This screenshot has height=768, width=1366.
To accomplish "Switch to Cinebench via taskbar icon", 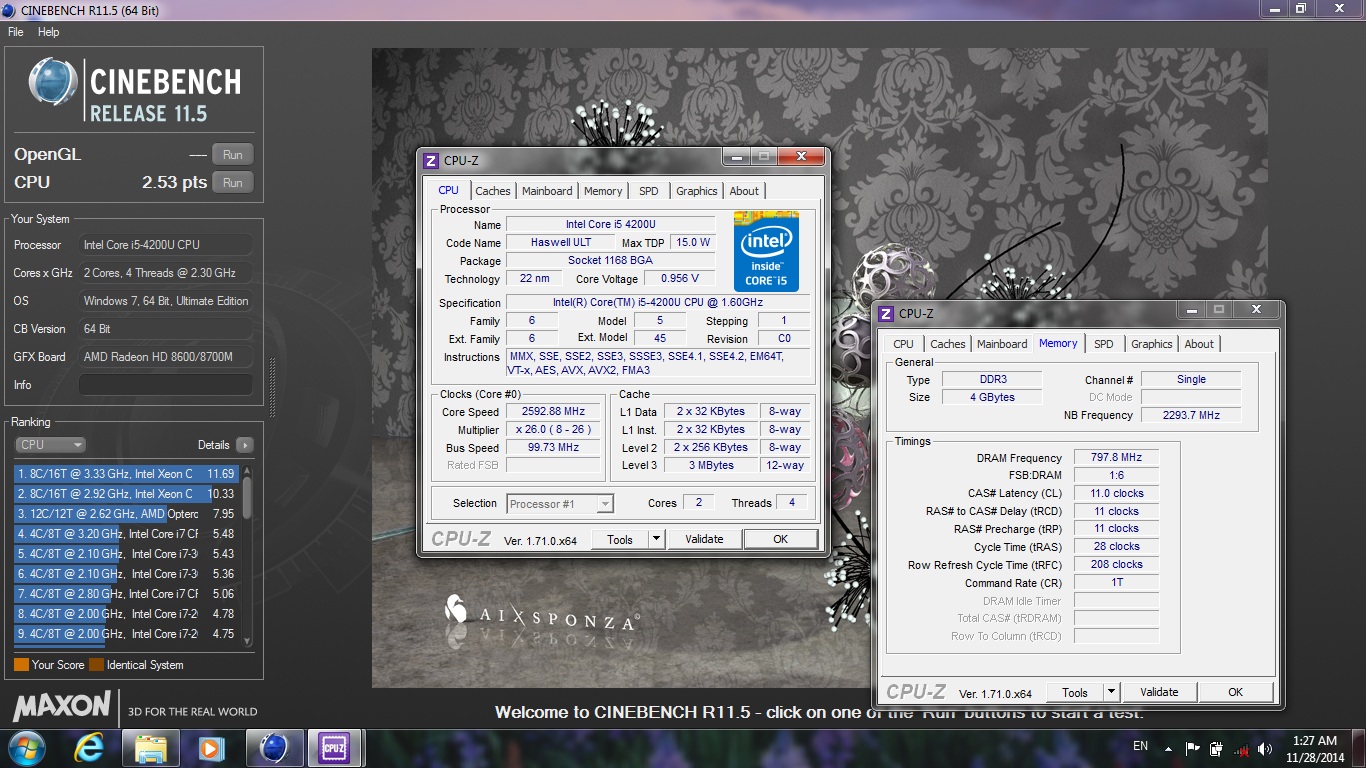I will (273, 748).
